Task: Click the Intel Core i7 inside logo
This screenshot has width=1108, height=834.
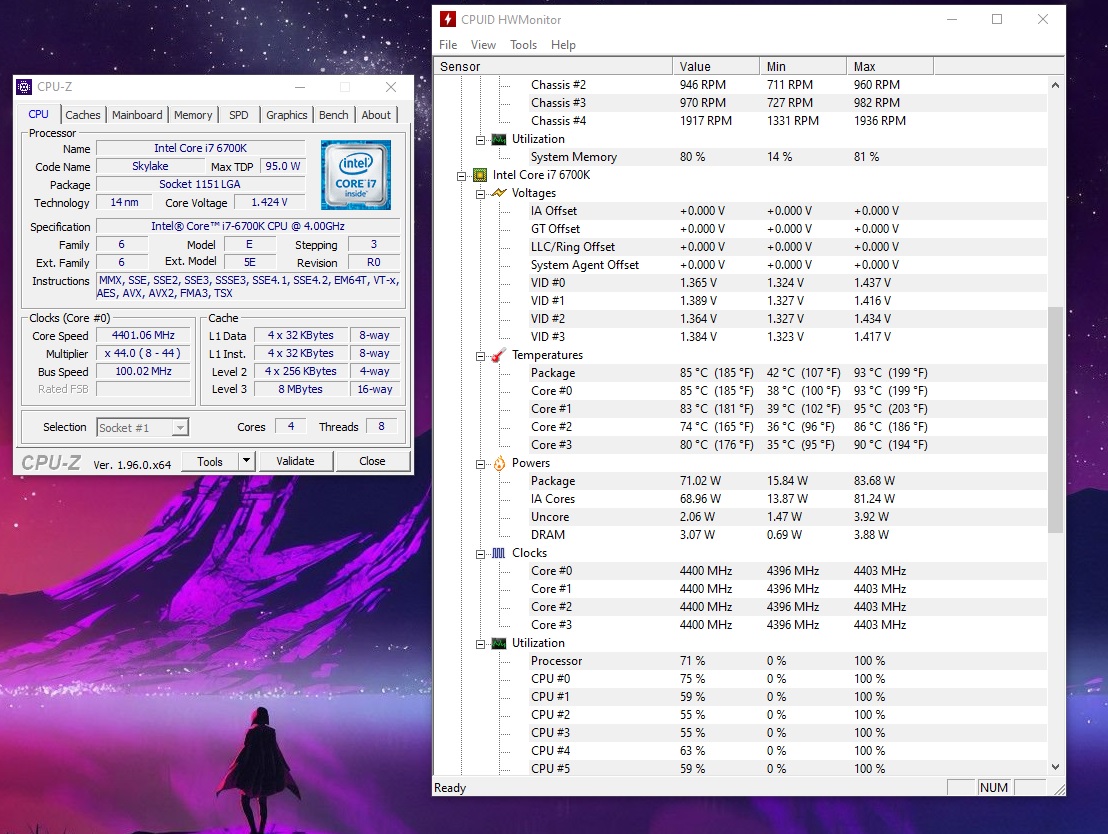Action: click(355, 175)
